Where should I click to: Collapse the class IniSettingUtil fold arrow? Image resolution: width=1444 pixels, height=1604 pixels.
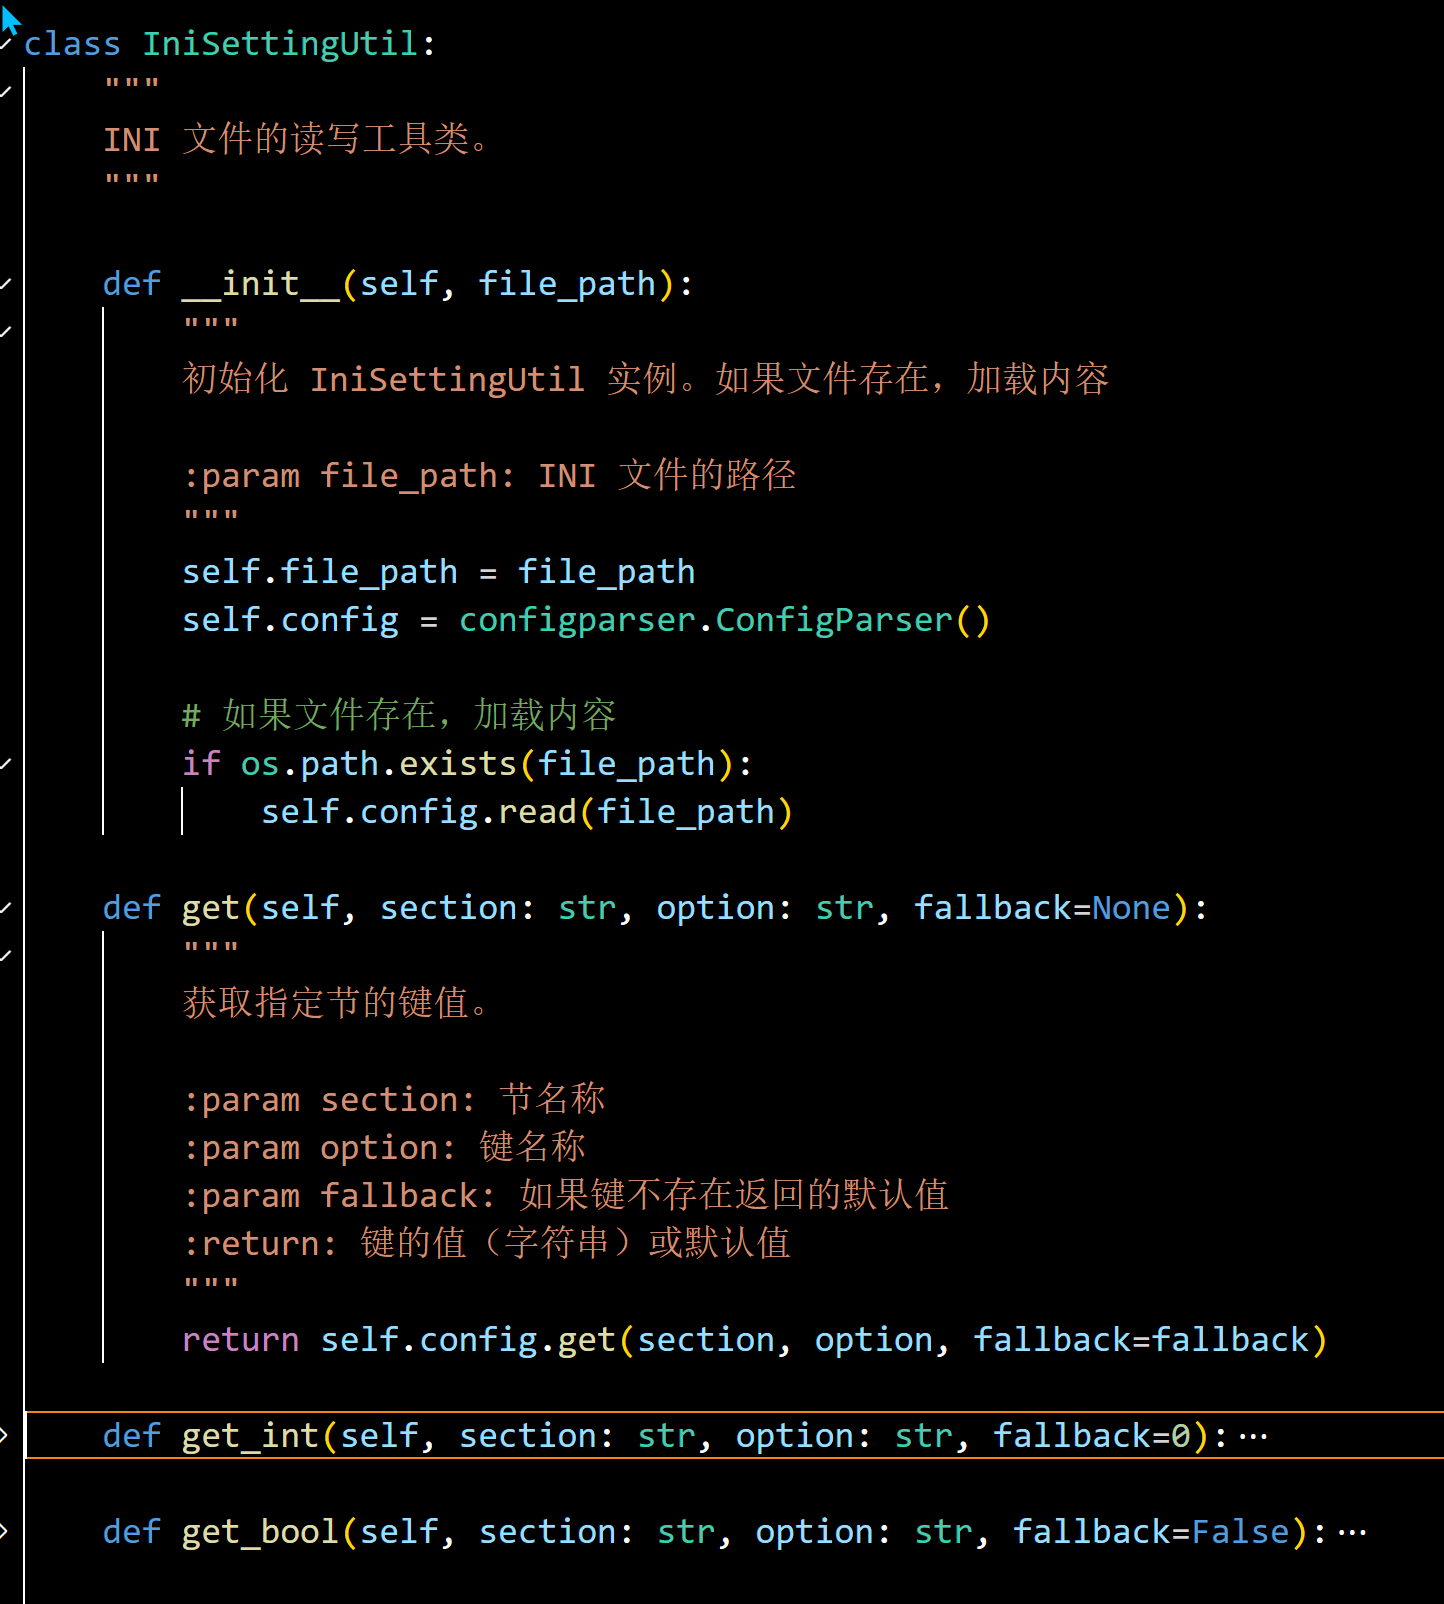[x=5, y=44]
